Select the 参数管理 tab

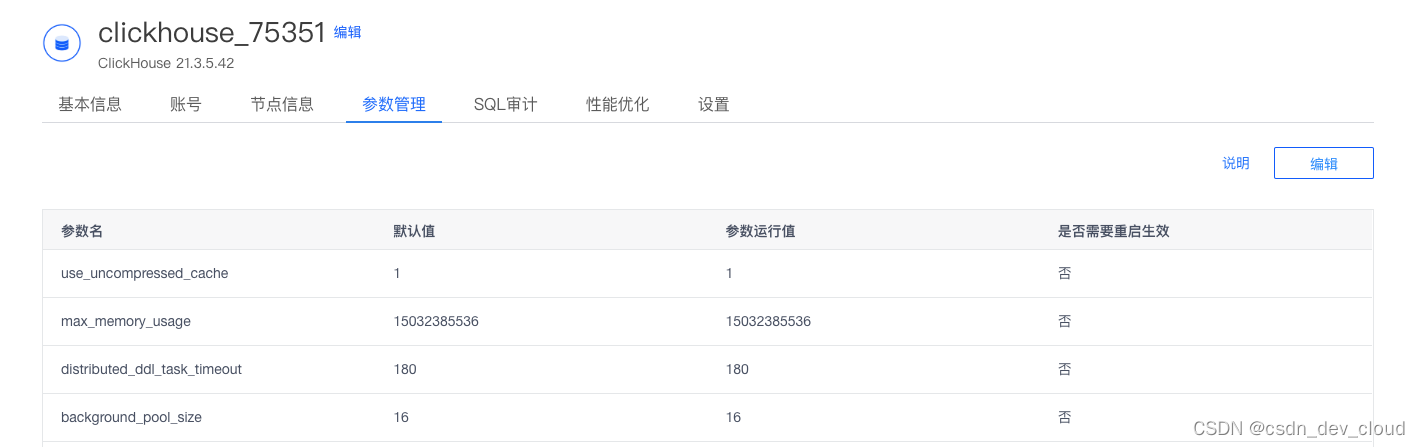point(394,104)
